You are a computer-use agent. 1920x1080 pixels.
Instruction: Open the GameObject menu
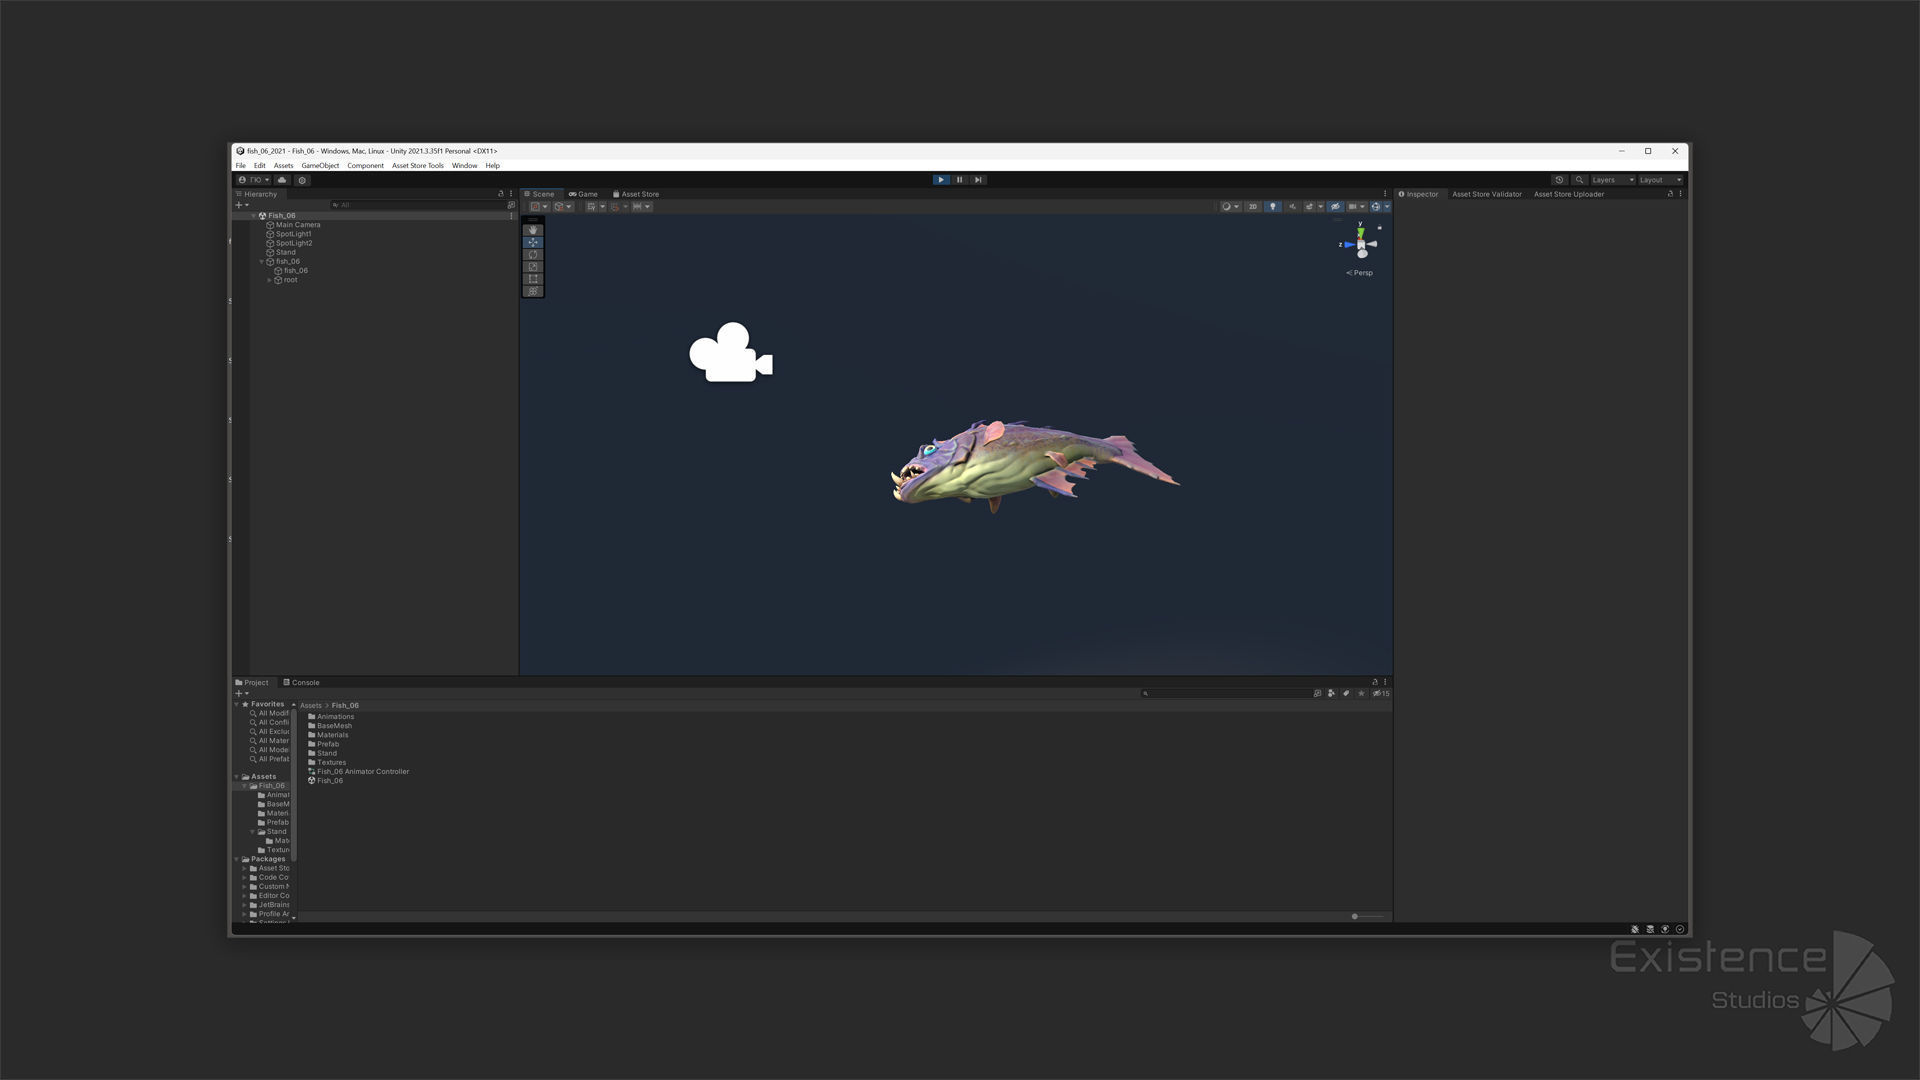pyautogui.click(x=320, y=166)
